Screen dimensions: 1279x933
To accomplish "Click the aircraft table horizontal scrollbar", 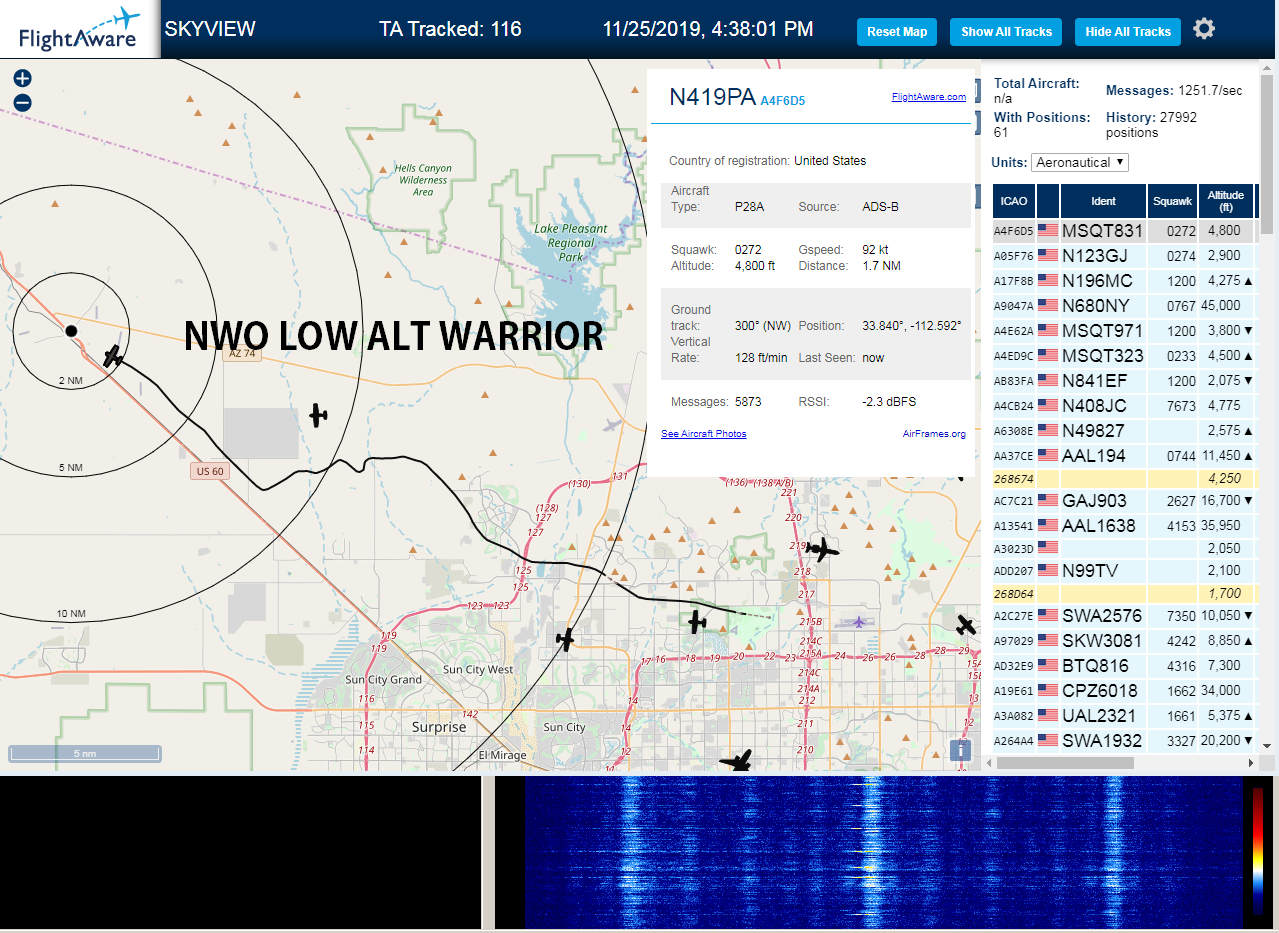I will point(1065,763).
